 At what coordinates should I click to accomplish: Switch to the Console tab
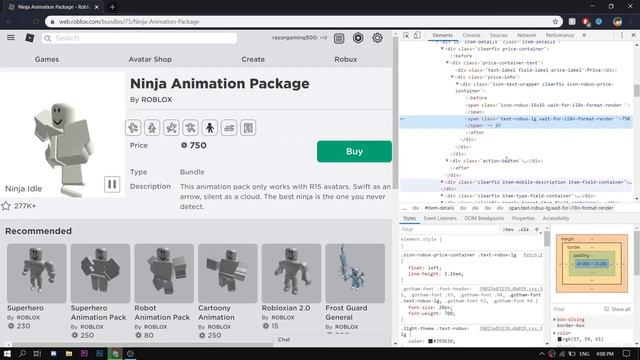pyautogui.click(x=471, y=36)
